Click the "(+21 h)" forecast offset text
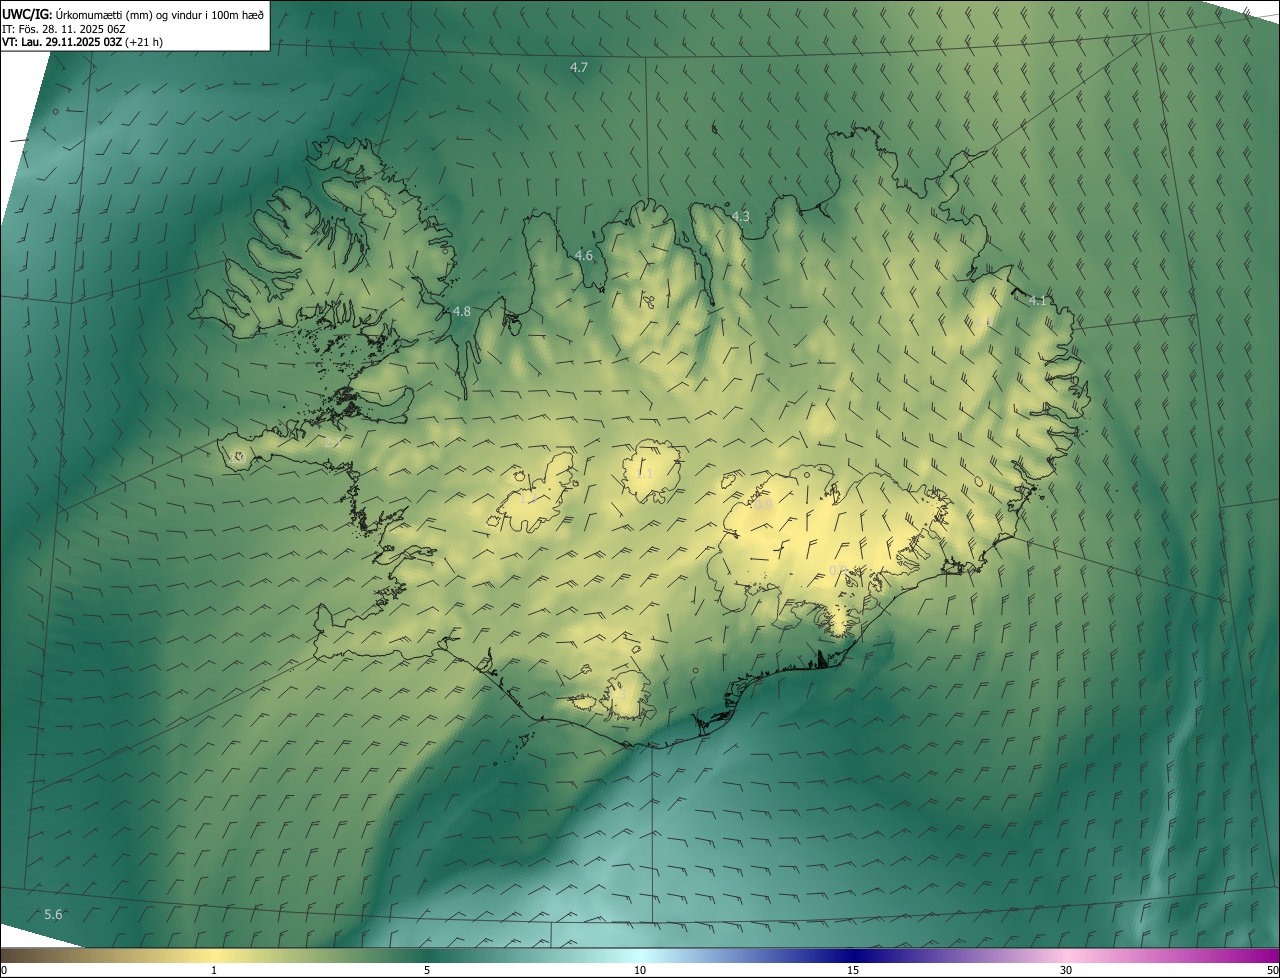The height and width of the screenshot is (978, 1280). click(145, 42)
